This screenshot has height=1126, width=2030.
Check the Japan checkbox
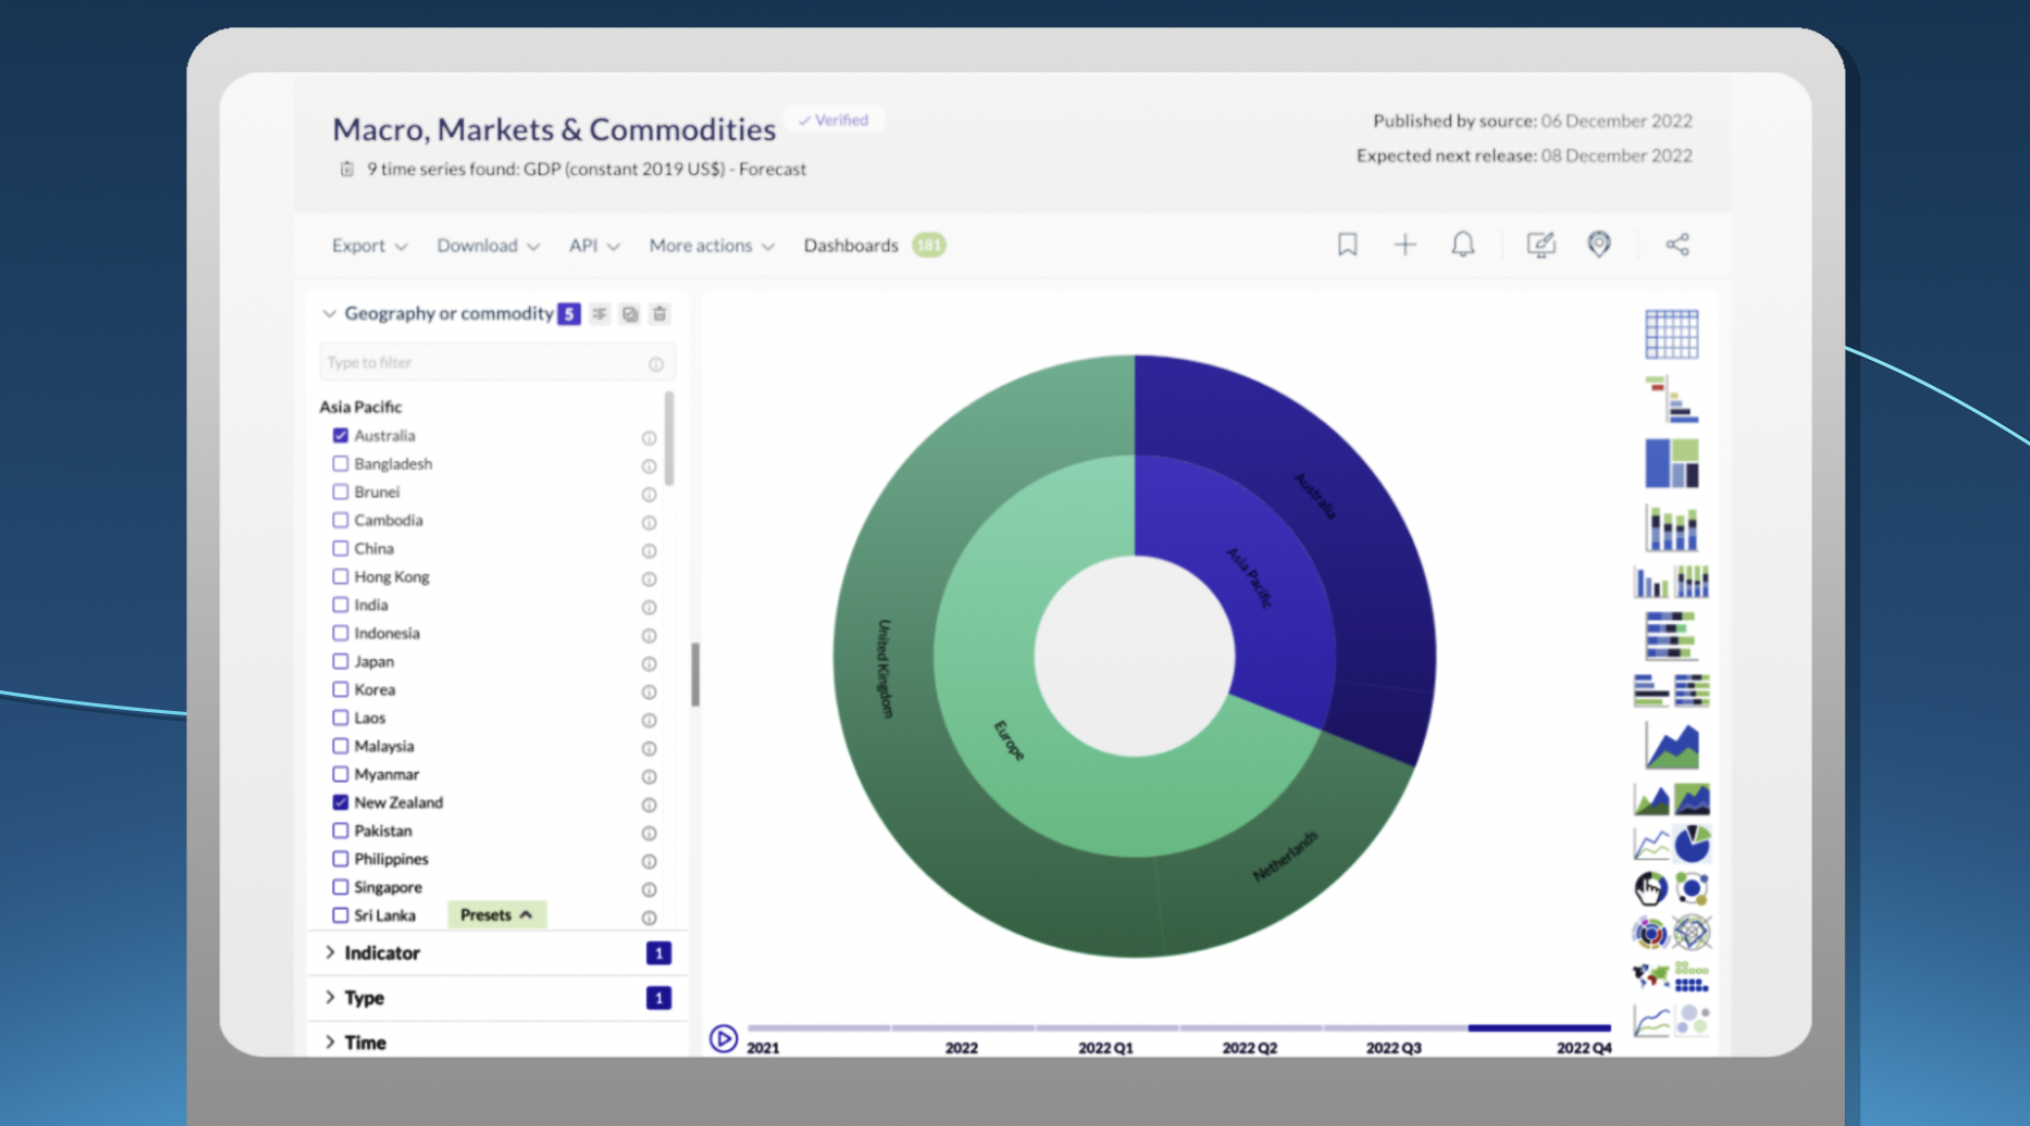coord(341,661)
